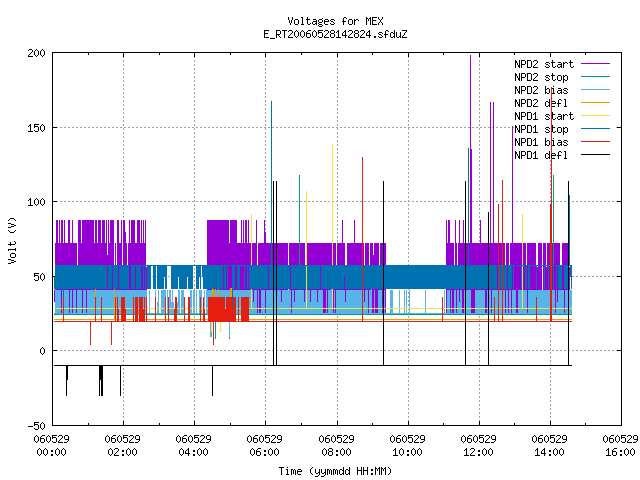Click the 'NPD2 bias' legend label

click(x=541, y=90)
